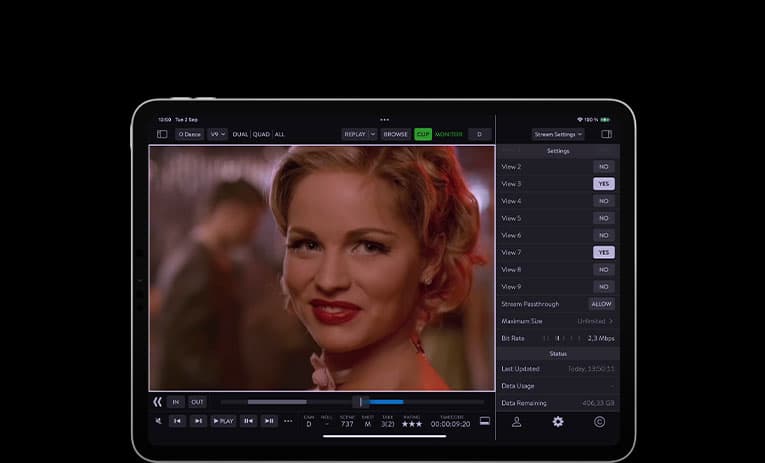This screenshot has height=463, width=765.
Task: Toggle the right sidebar panel icon
Action: pos(606,134)
